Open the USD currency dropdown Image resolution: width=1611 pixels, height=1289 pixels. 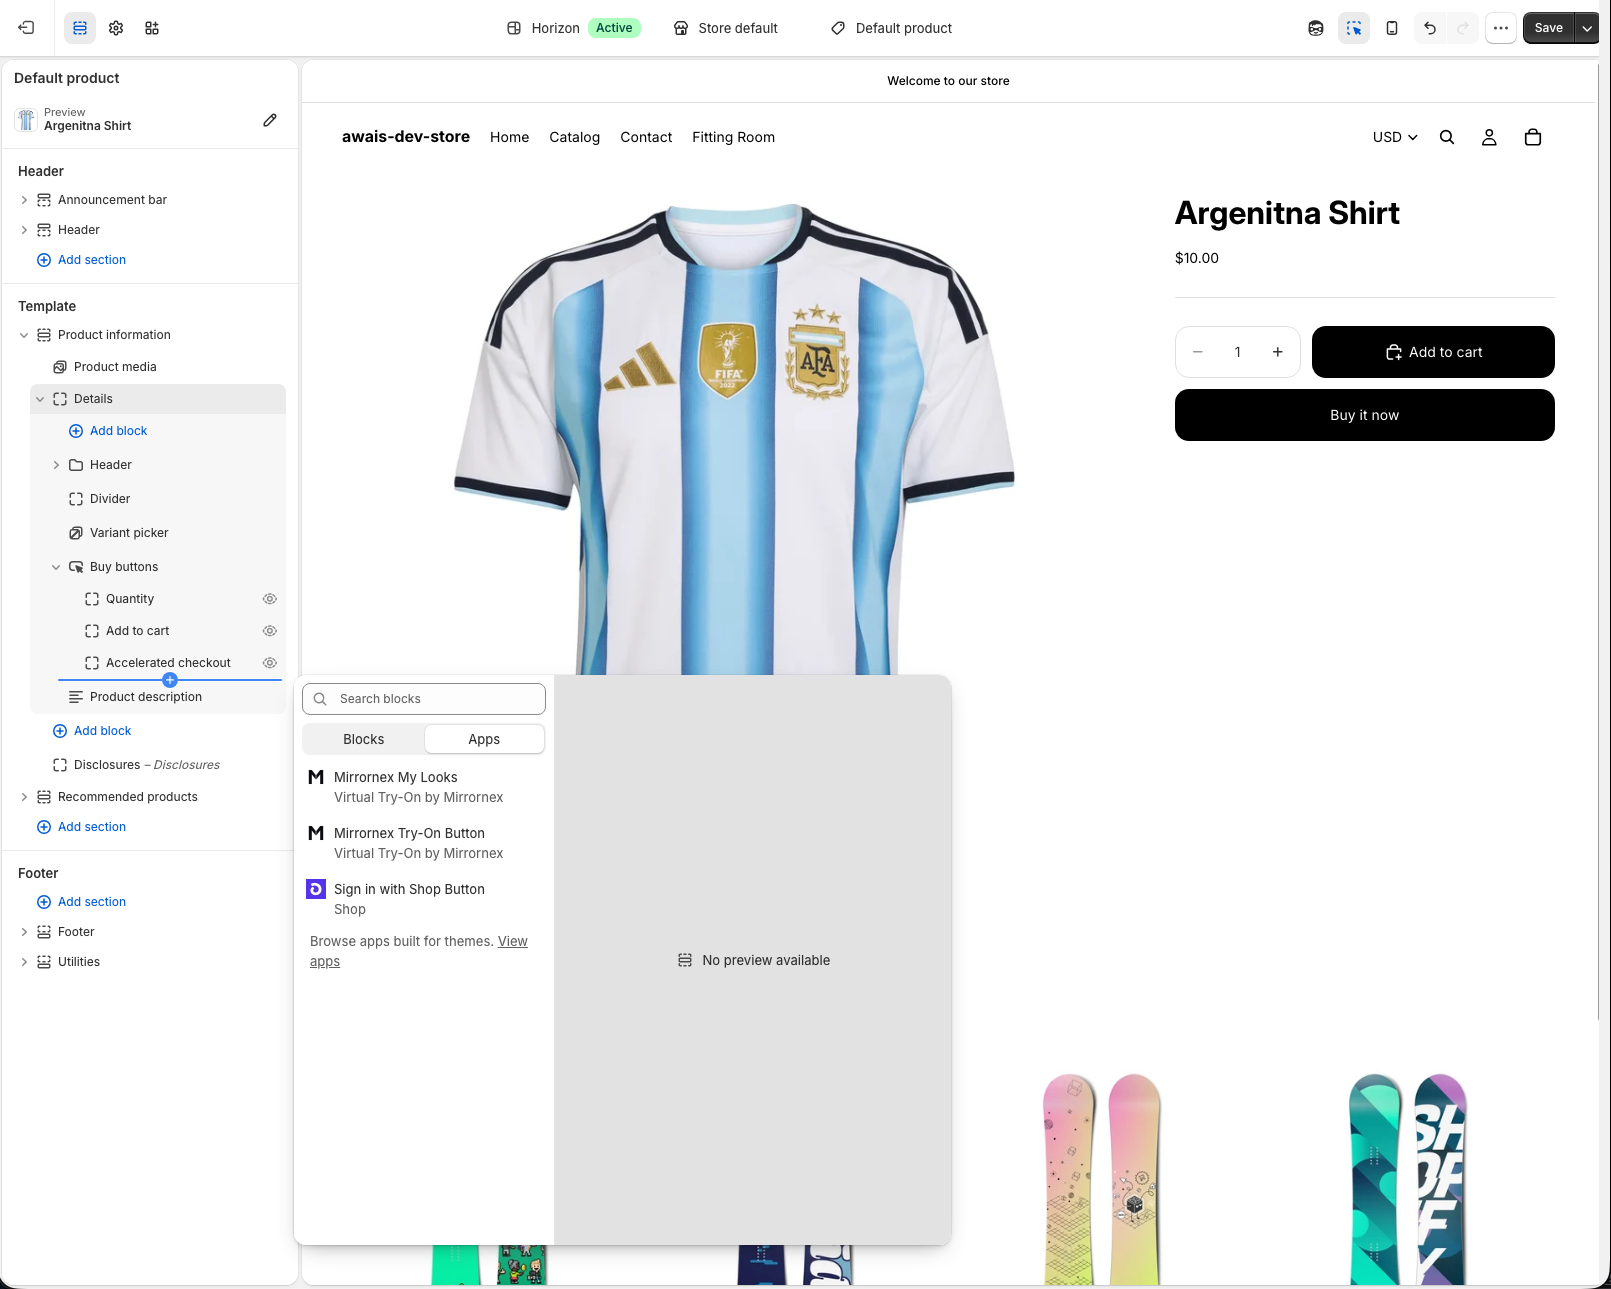(x=1395, y=137)
